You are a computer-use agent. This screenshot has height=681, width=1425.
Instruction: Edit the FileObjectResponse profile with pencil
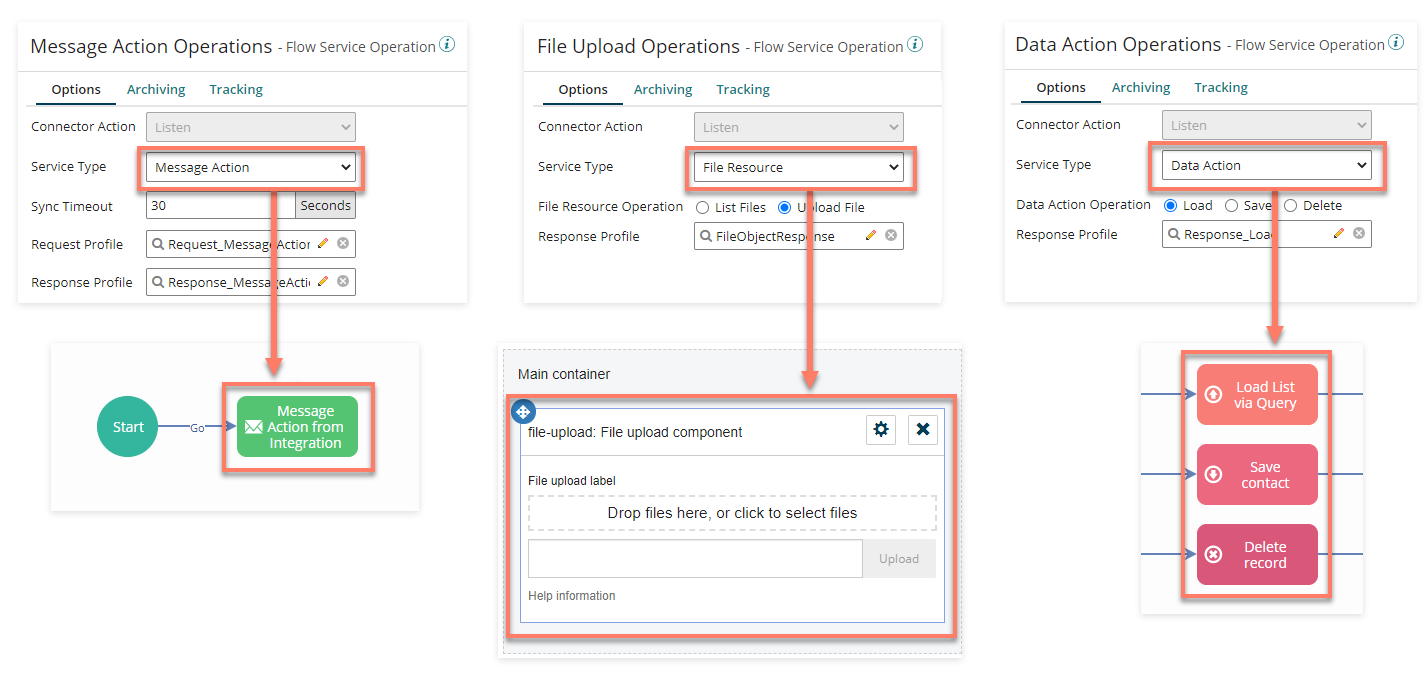pos(871,236)
